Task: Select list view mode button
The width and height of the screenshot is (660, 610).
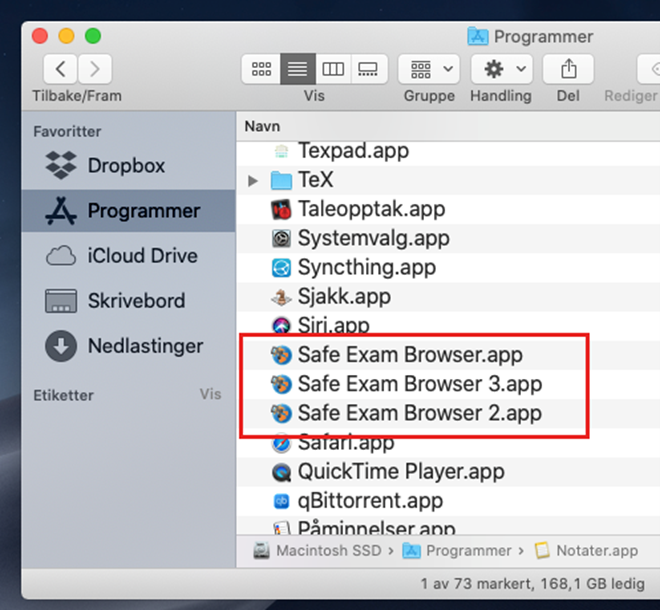Action: pyautogui.click(x=298, y=69)
